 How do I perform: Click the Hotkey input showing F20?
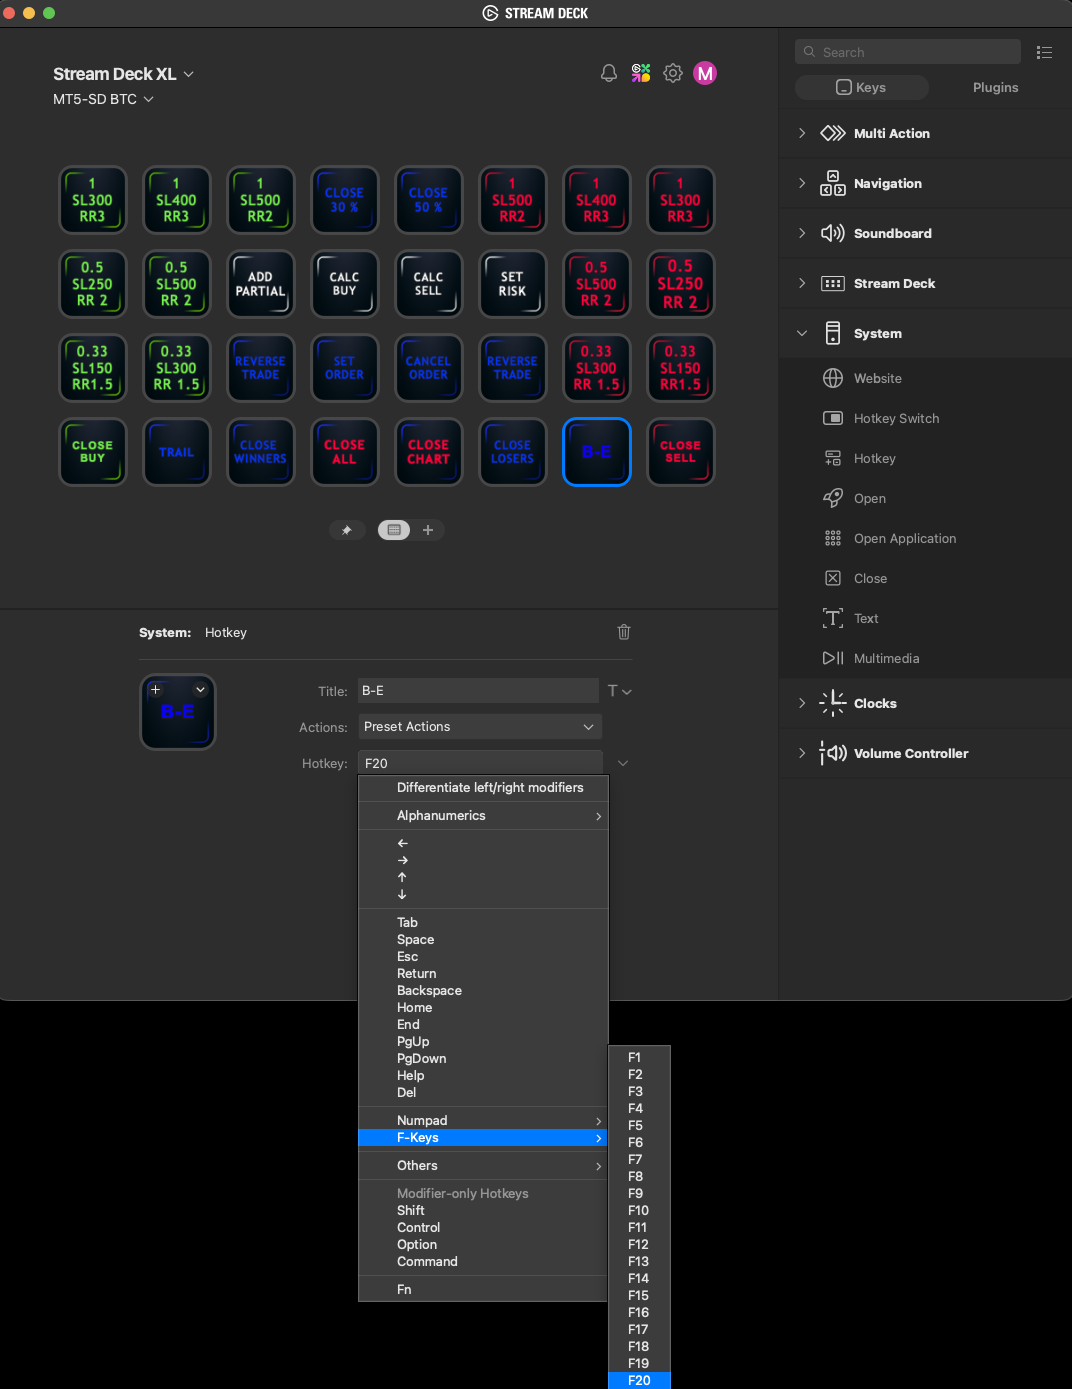pos(480,763)
